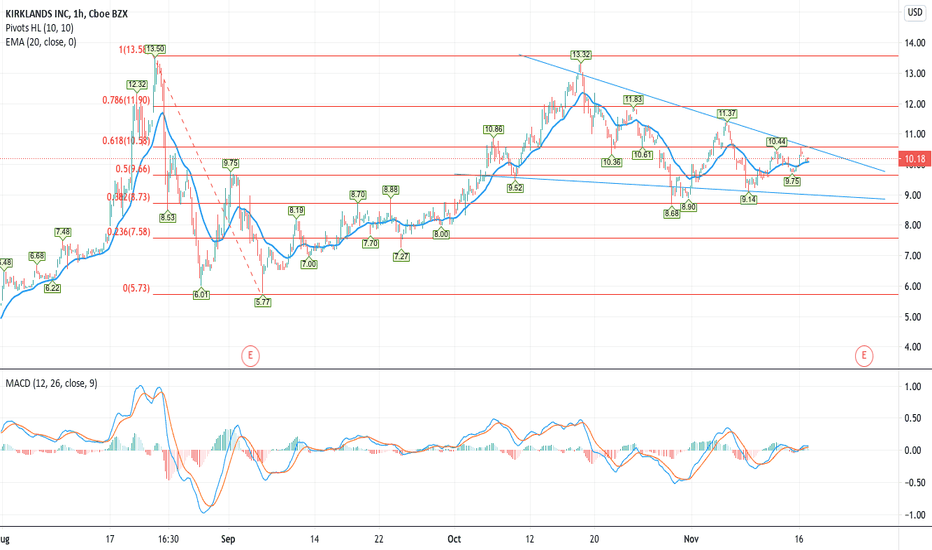Select the EMA (20, close, 0) indicator legend

pyautogui.click(x=41, y=42)
